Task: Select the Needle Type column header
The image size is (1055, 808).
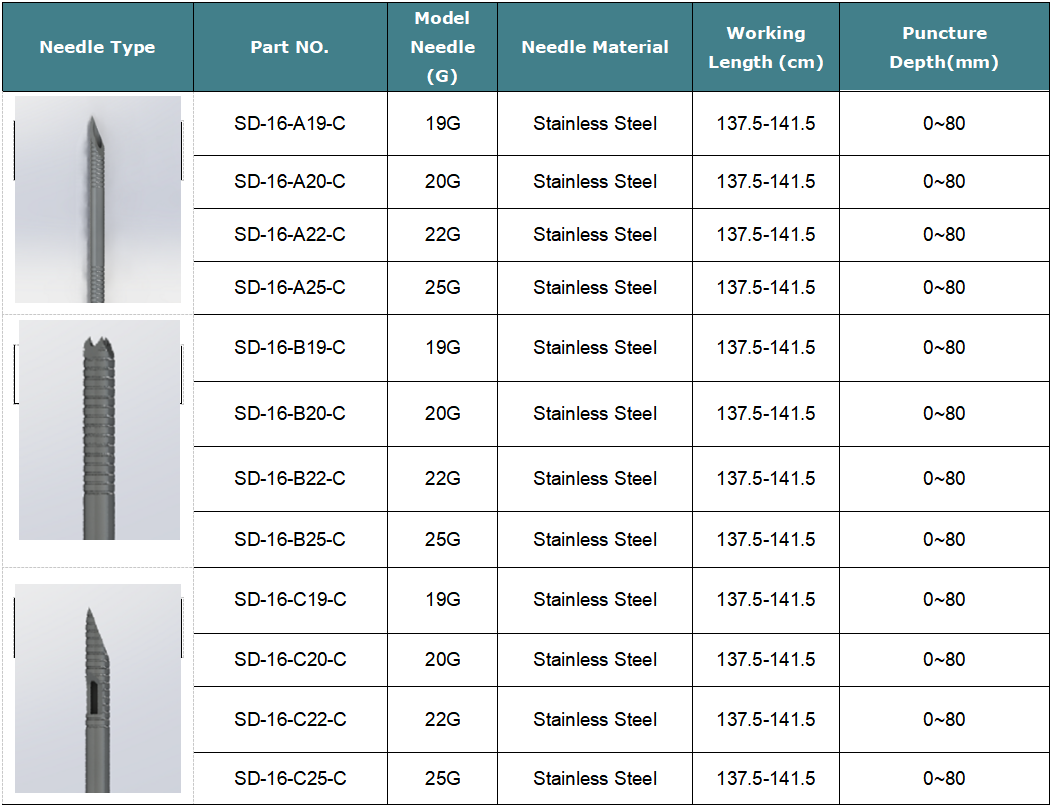Action: [98, 47]
